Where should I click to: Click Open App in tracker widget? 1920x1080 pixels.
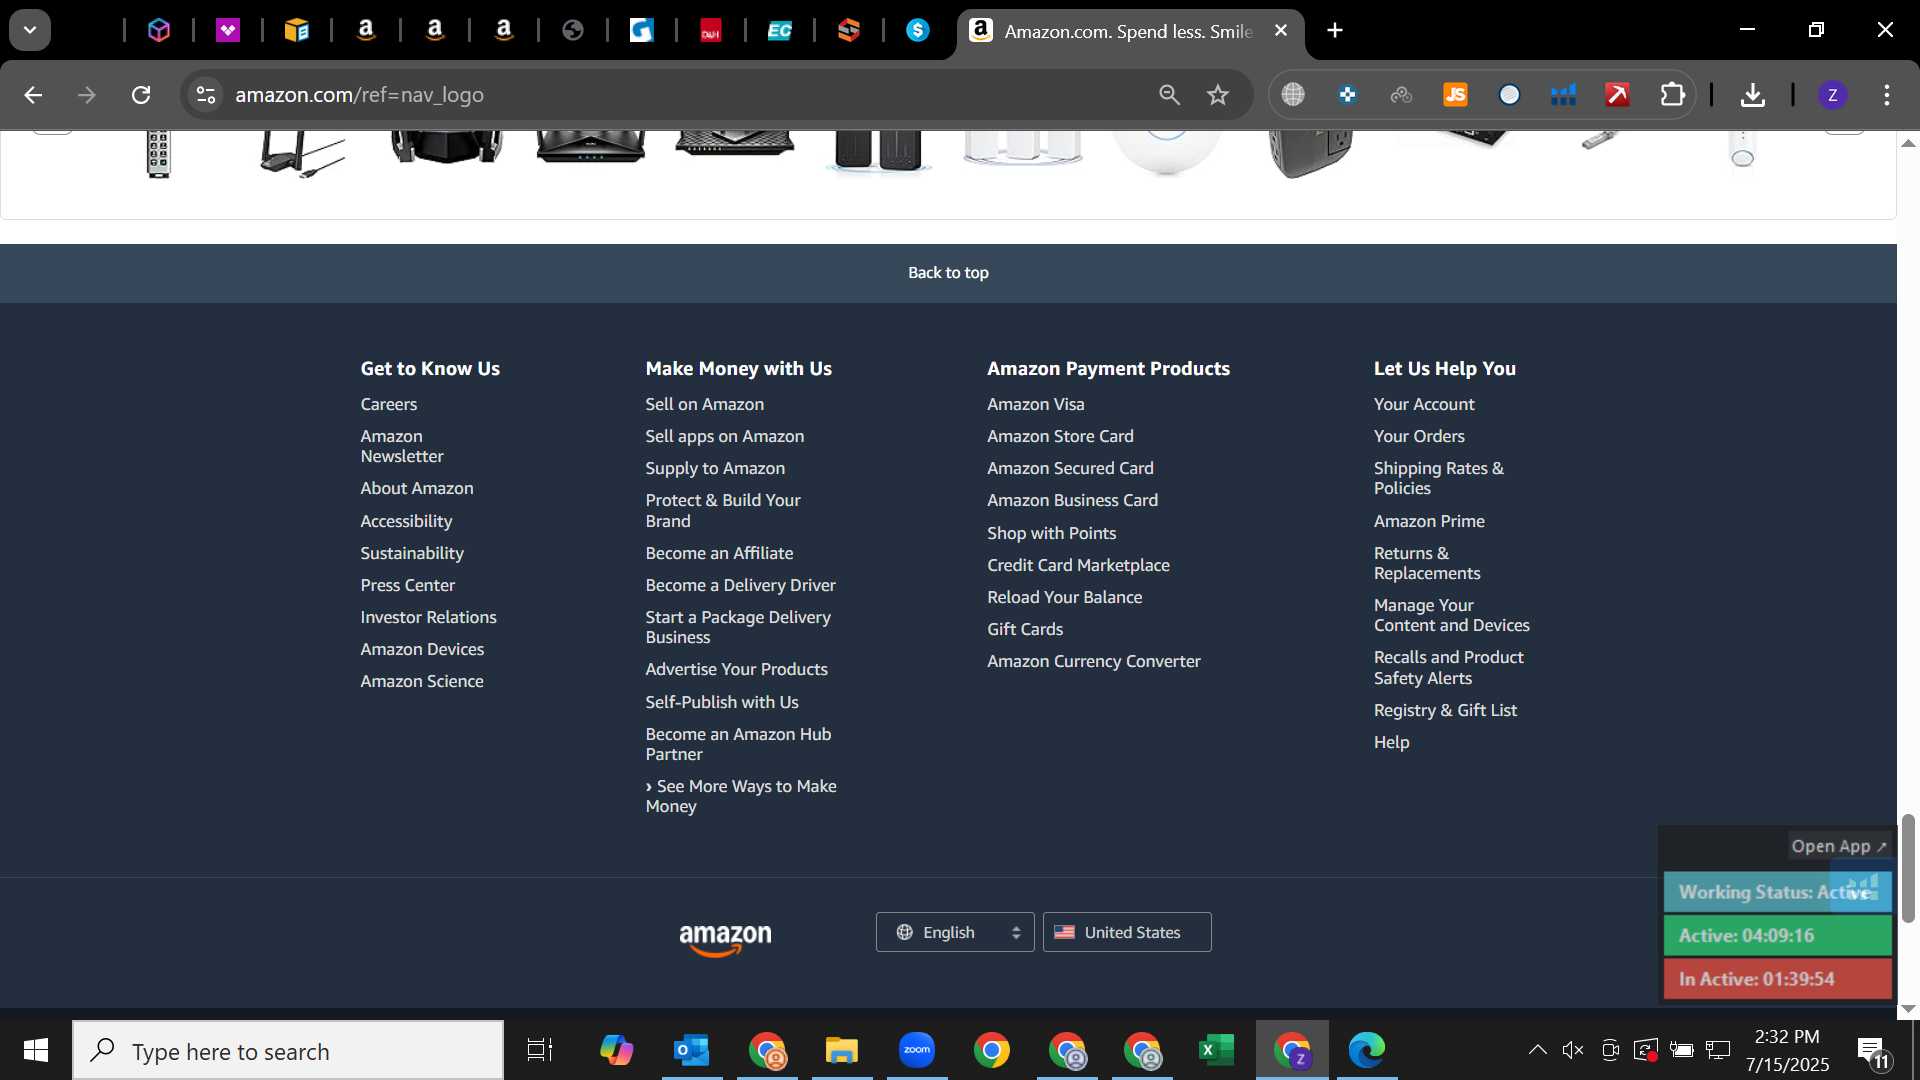point(1838,846)
